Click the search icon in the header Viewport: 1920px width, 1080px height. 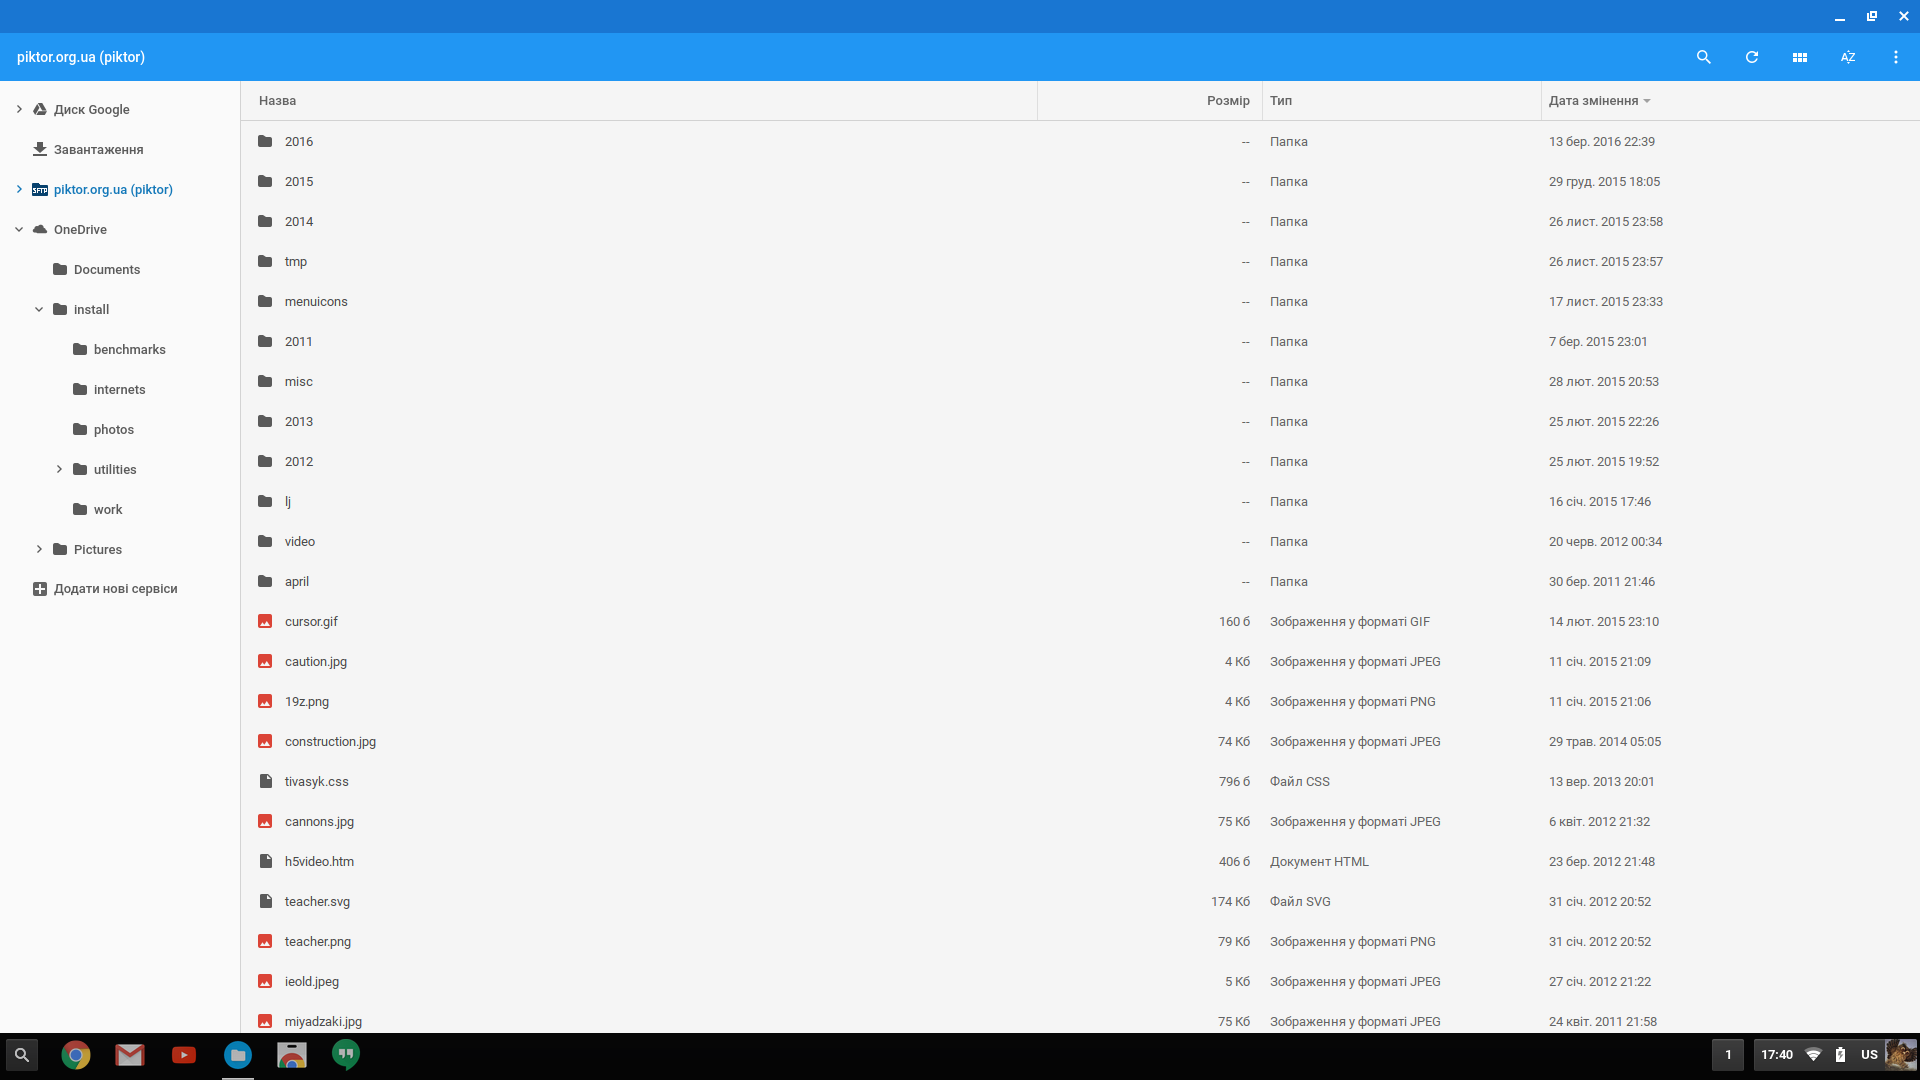pos(1703,57)
